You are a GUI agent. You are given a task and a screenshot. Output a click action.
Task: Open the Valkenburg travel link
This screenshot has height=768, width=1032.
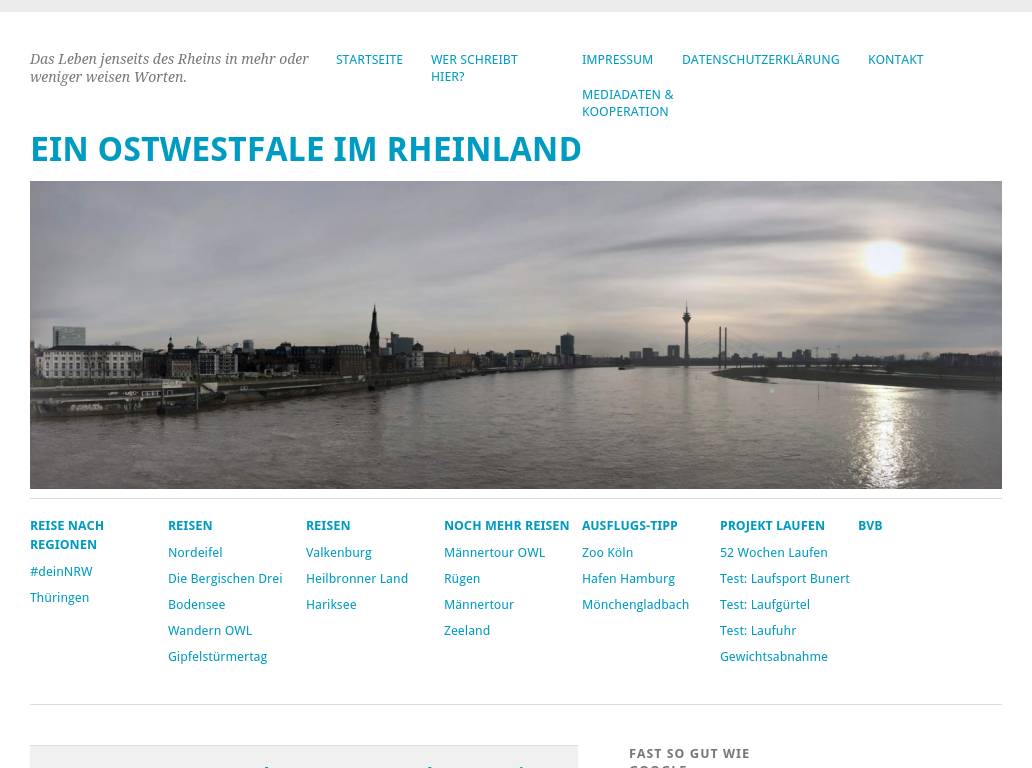click(338, 553)
